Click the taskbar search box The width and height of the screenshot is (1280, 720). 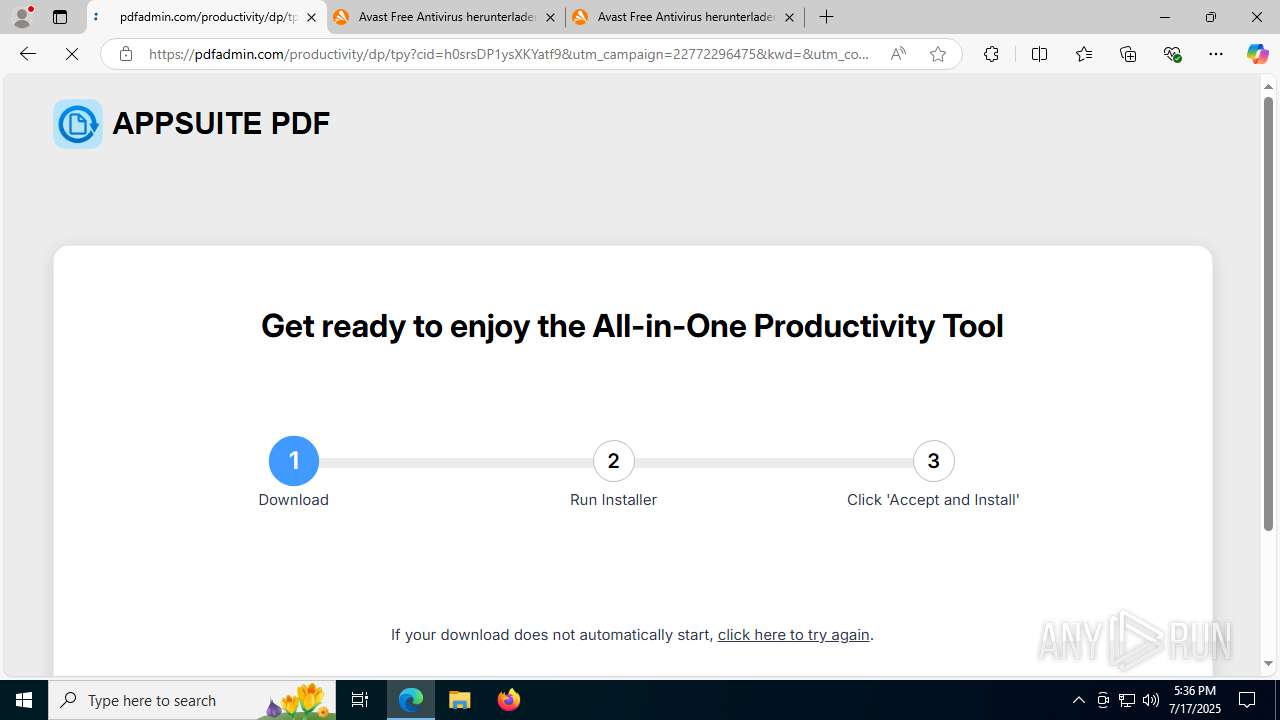(192, 700)
